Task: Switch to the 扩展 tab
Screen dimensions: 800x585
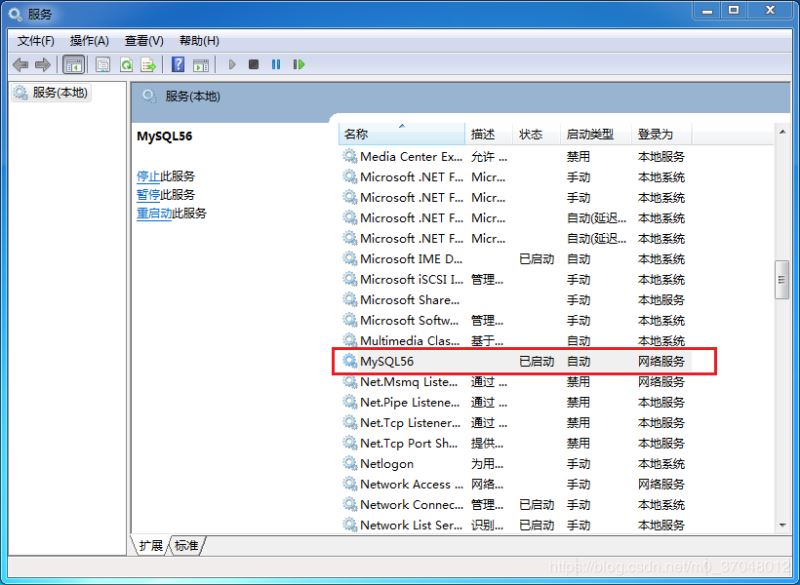Action: click(x=150, y=546)
